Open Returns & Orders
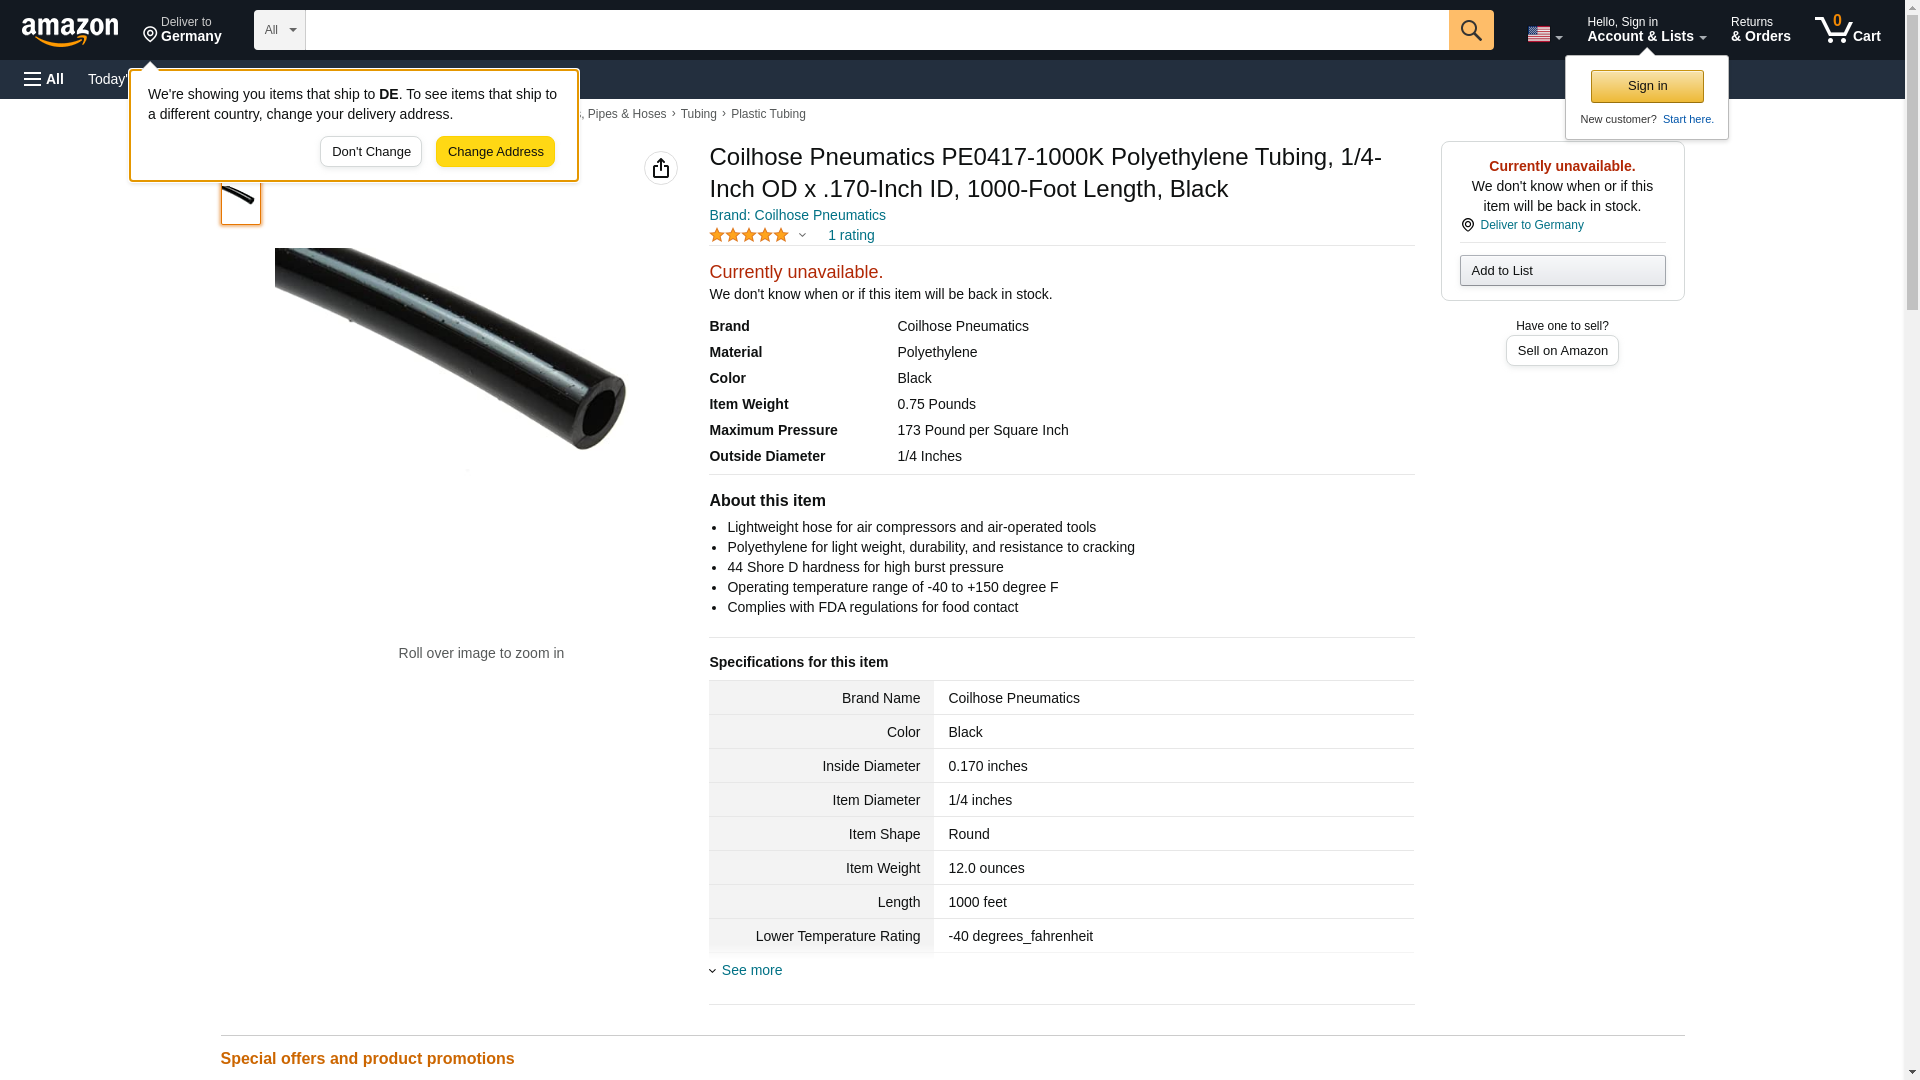The image size is (1920, 1080). (1760, 30)
